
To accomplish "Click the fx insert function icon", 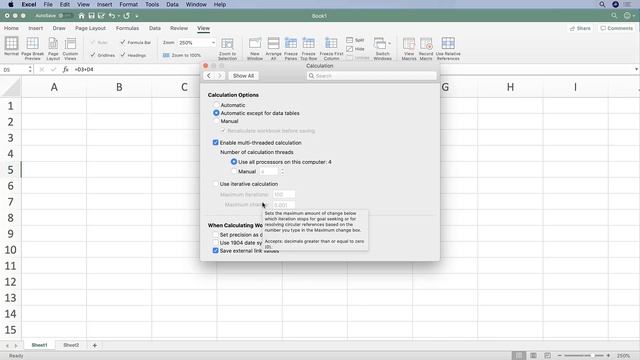I will tap(65, 70).
